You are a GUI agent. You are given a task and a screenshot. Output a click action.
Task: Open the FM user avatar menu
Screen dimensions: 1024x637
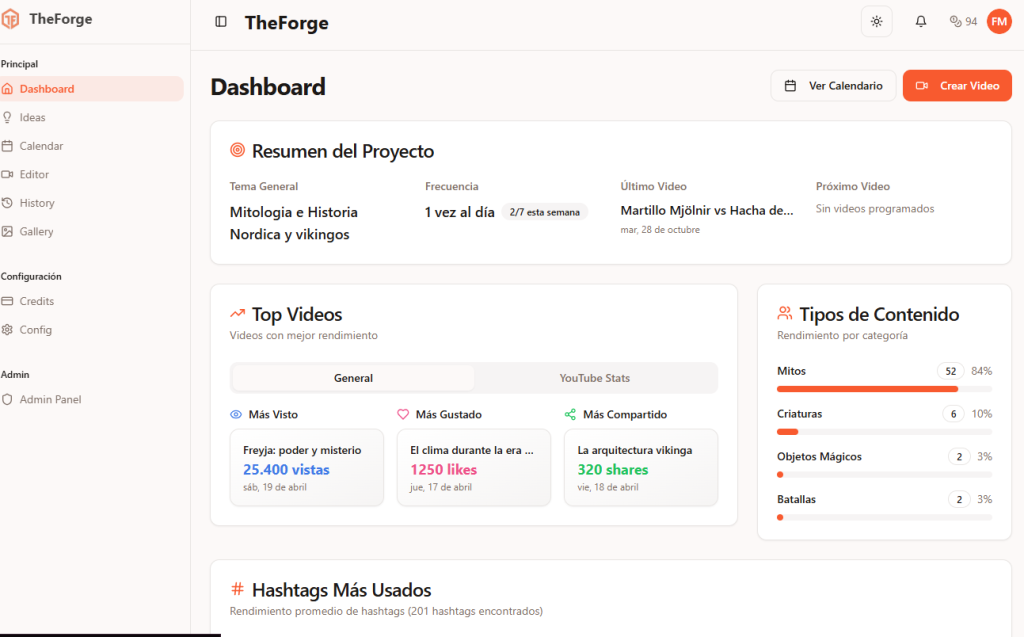[999, 22]
